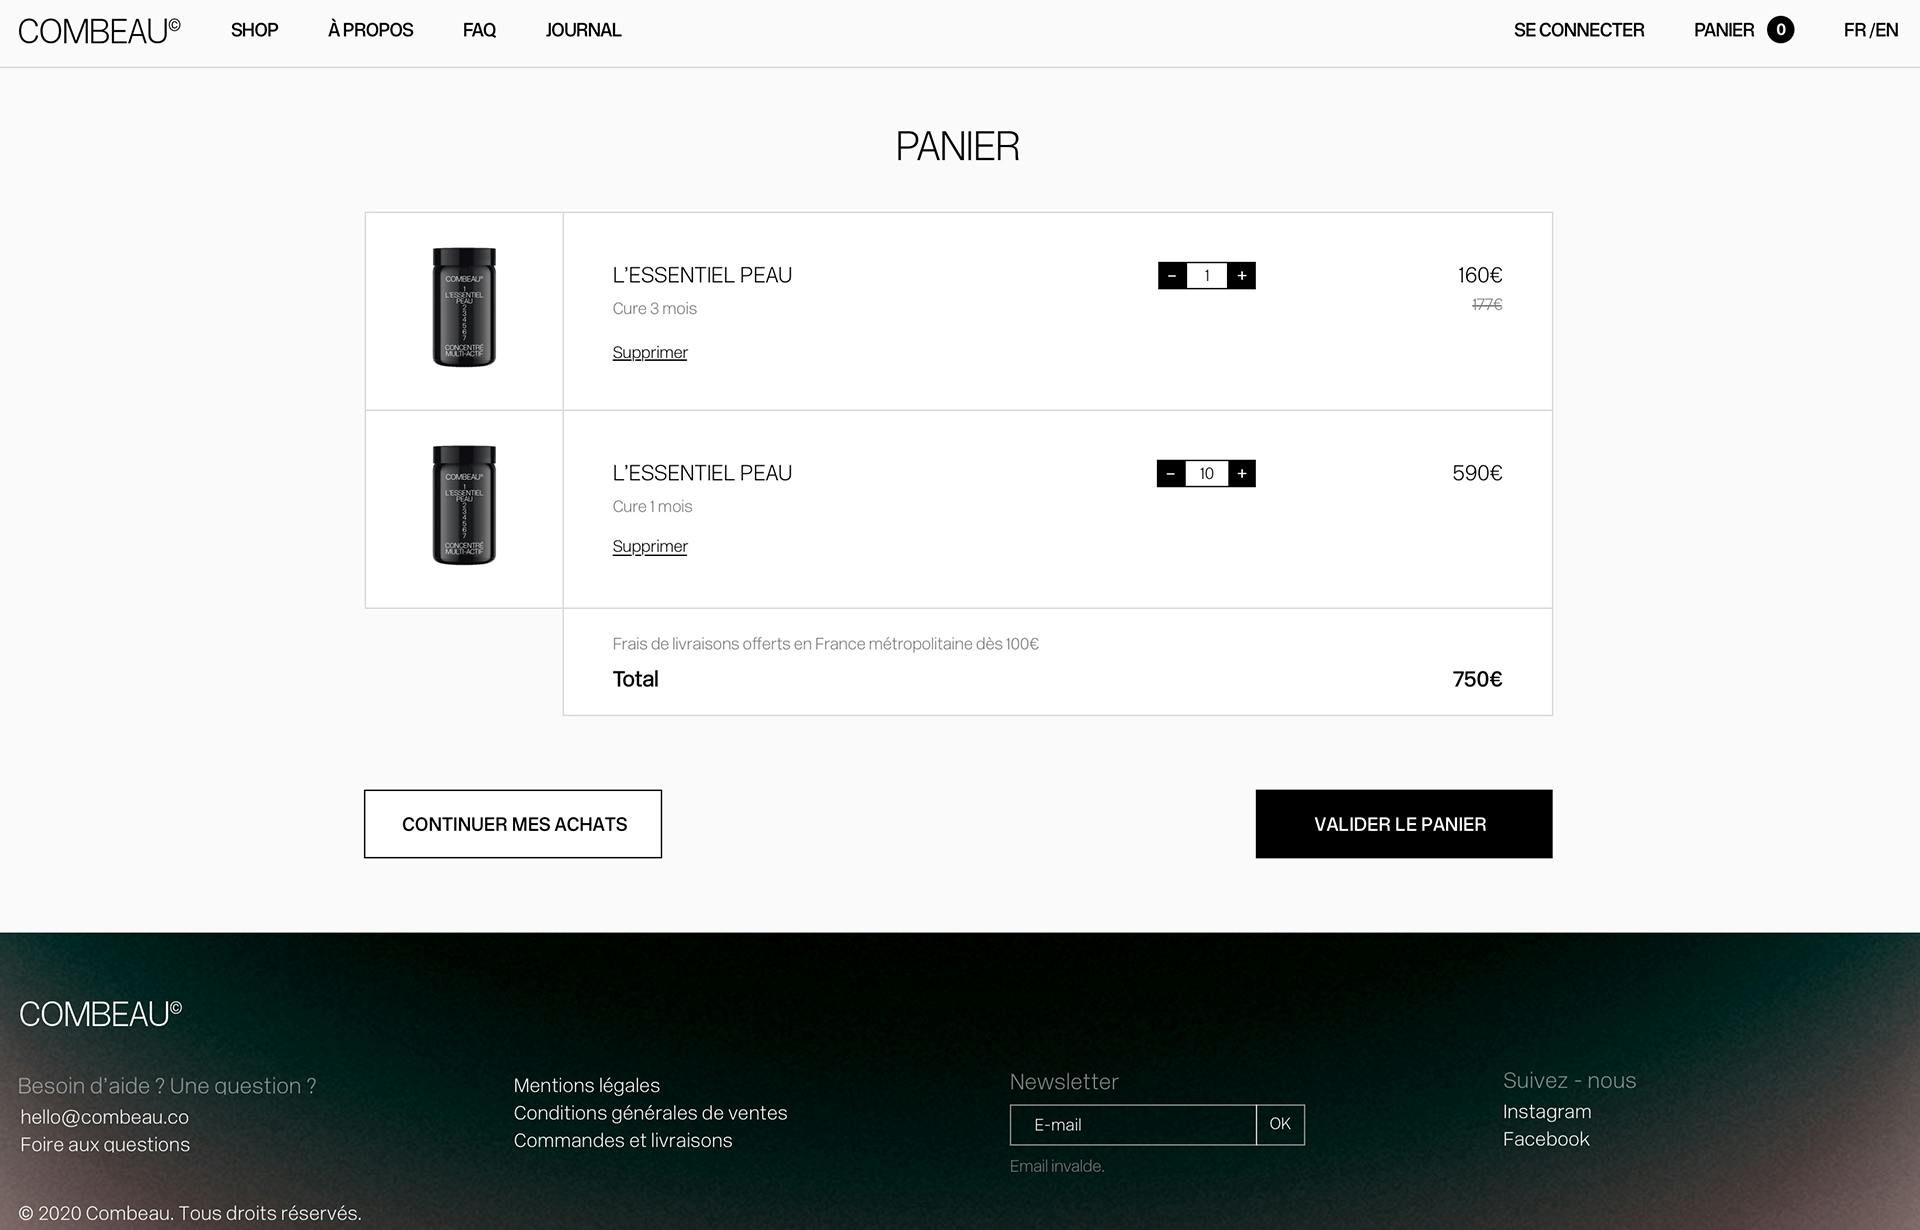Screen dimensions: 1920x1230
Task: Click the E-mail newsletter input field
Action: coord(1130,1124)
